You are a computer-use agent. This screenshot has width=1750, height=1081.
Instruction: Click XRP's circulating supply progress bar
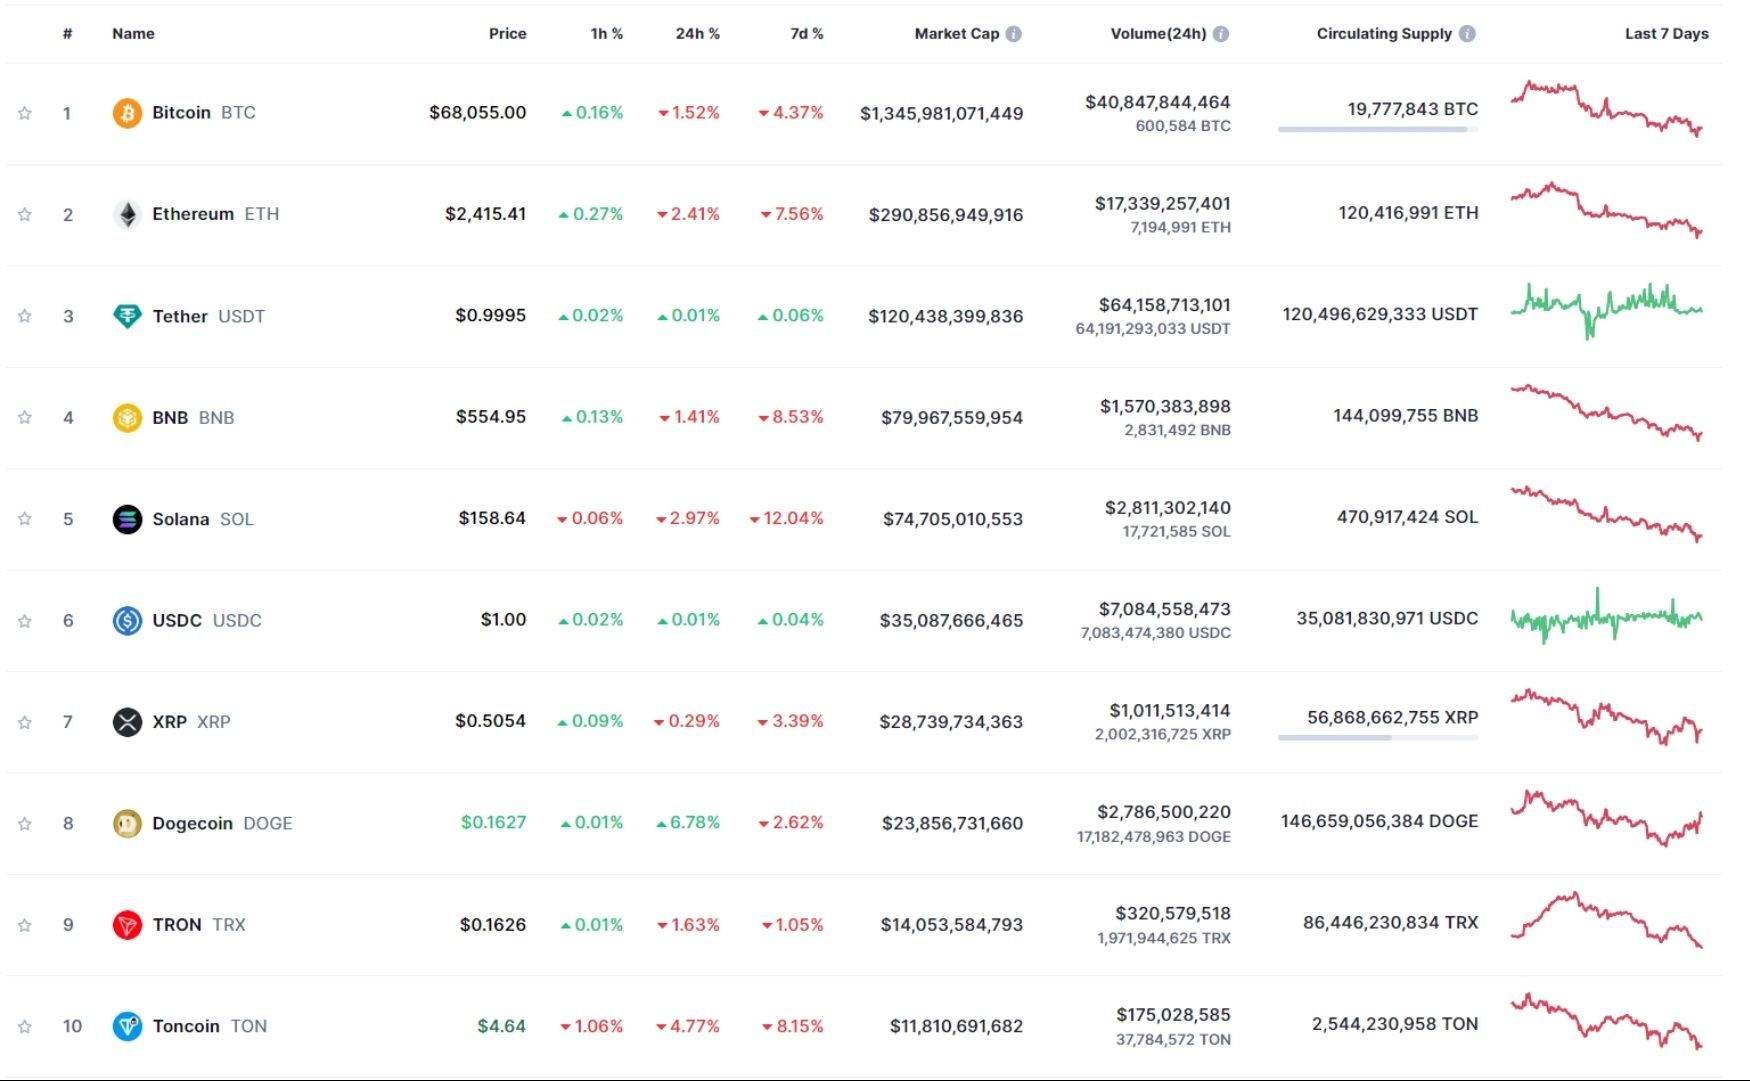point(1377,738)
